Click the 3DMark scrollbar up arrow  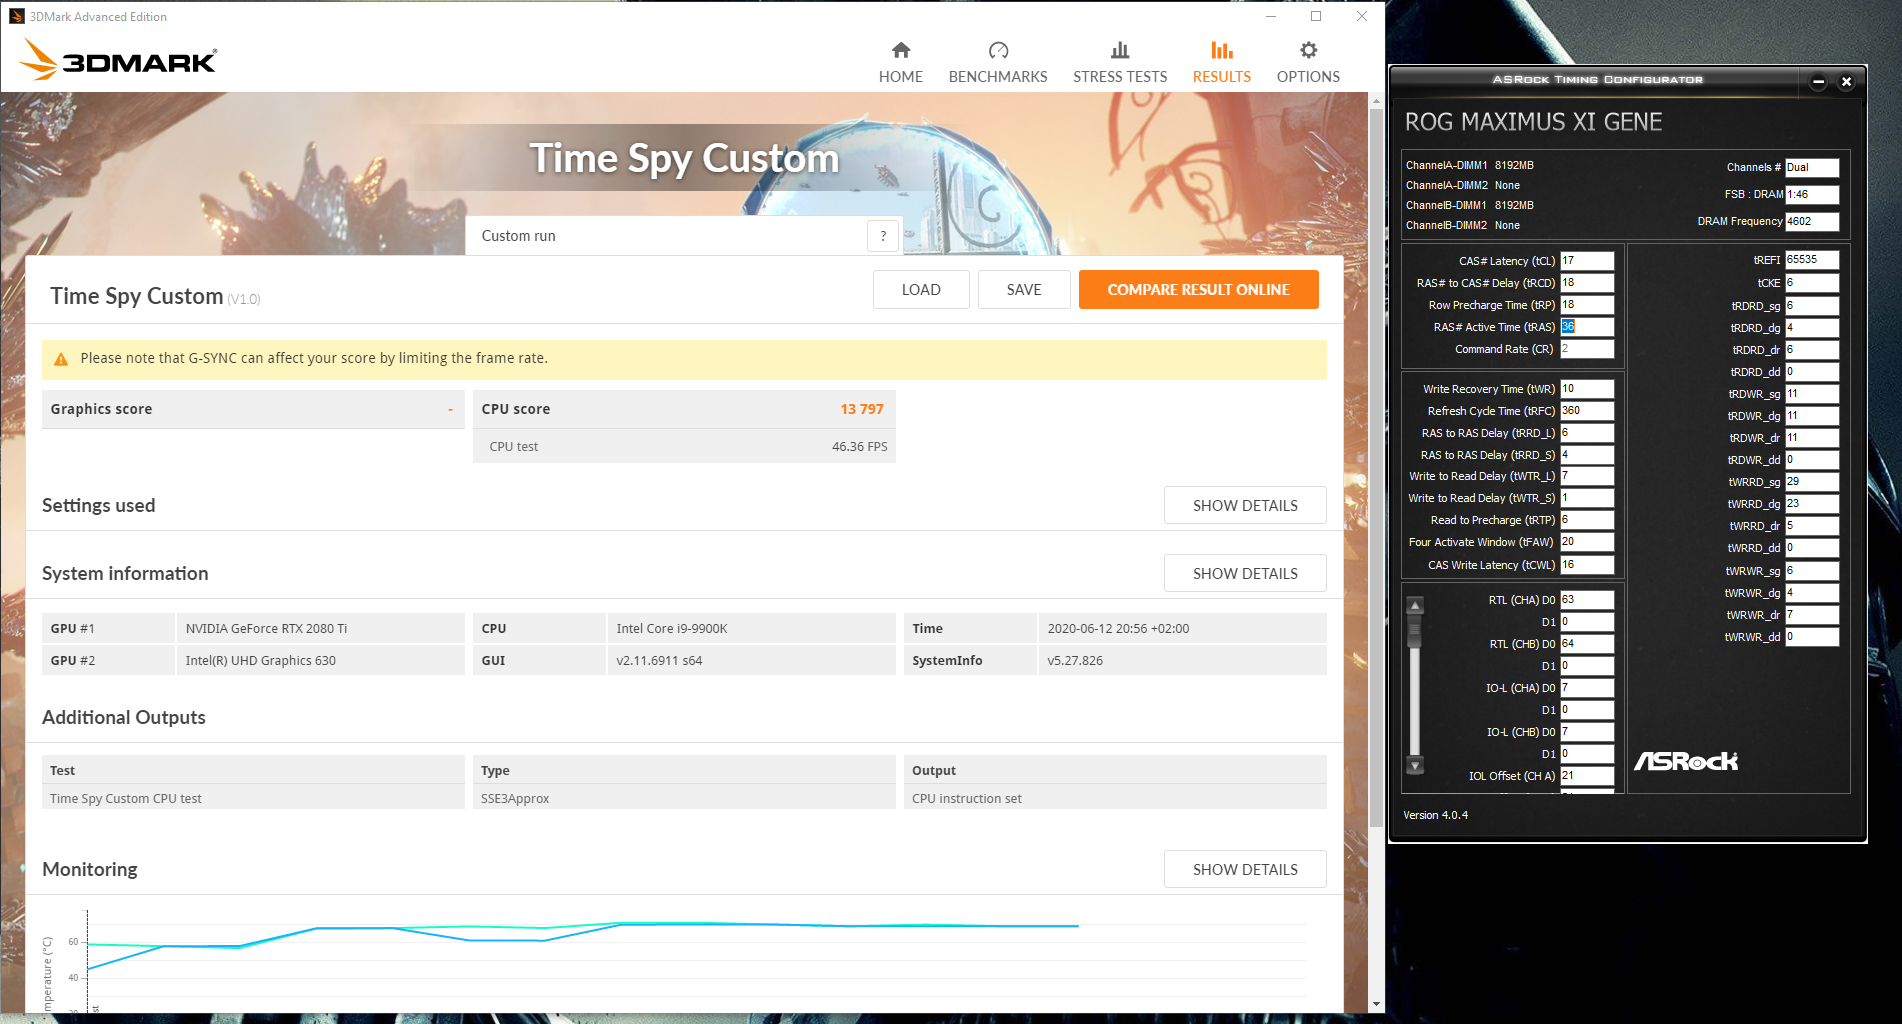click(1376, 101)
